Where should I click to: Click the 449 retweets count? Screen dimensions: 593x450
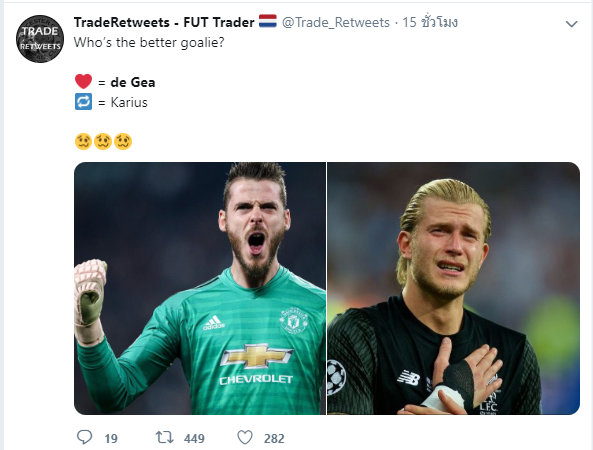pos(194,439)
